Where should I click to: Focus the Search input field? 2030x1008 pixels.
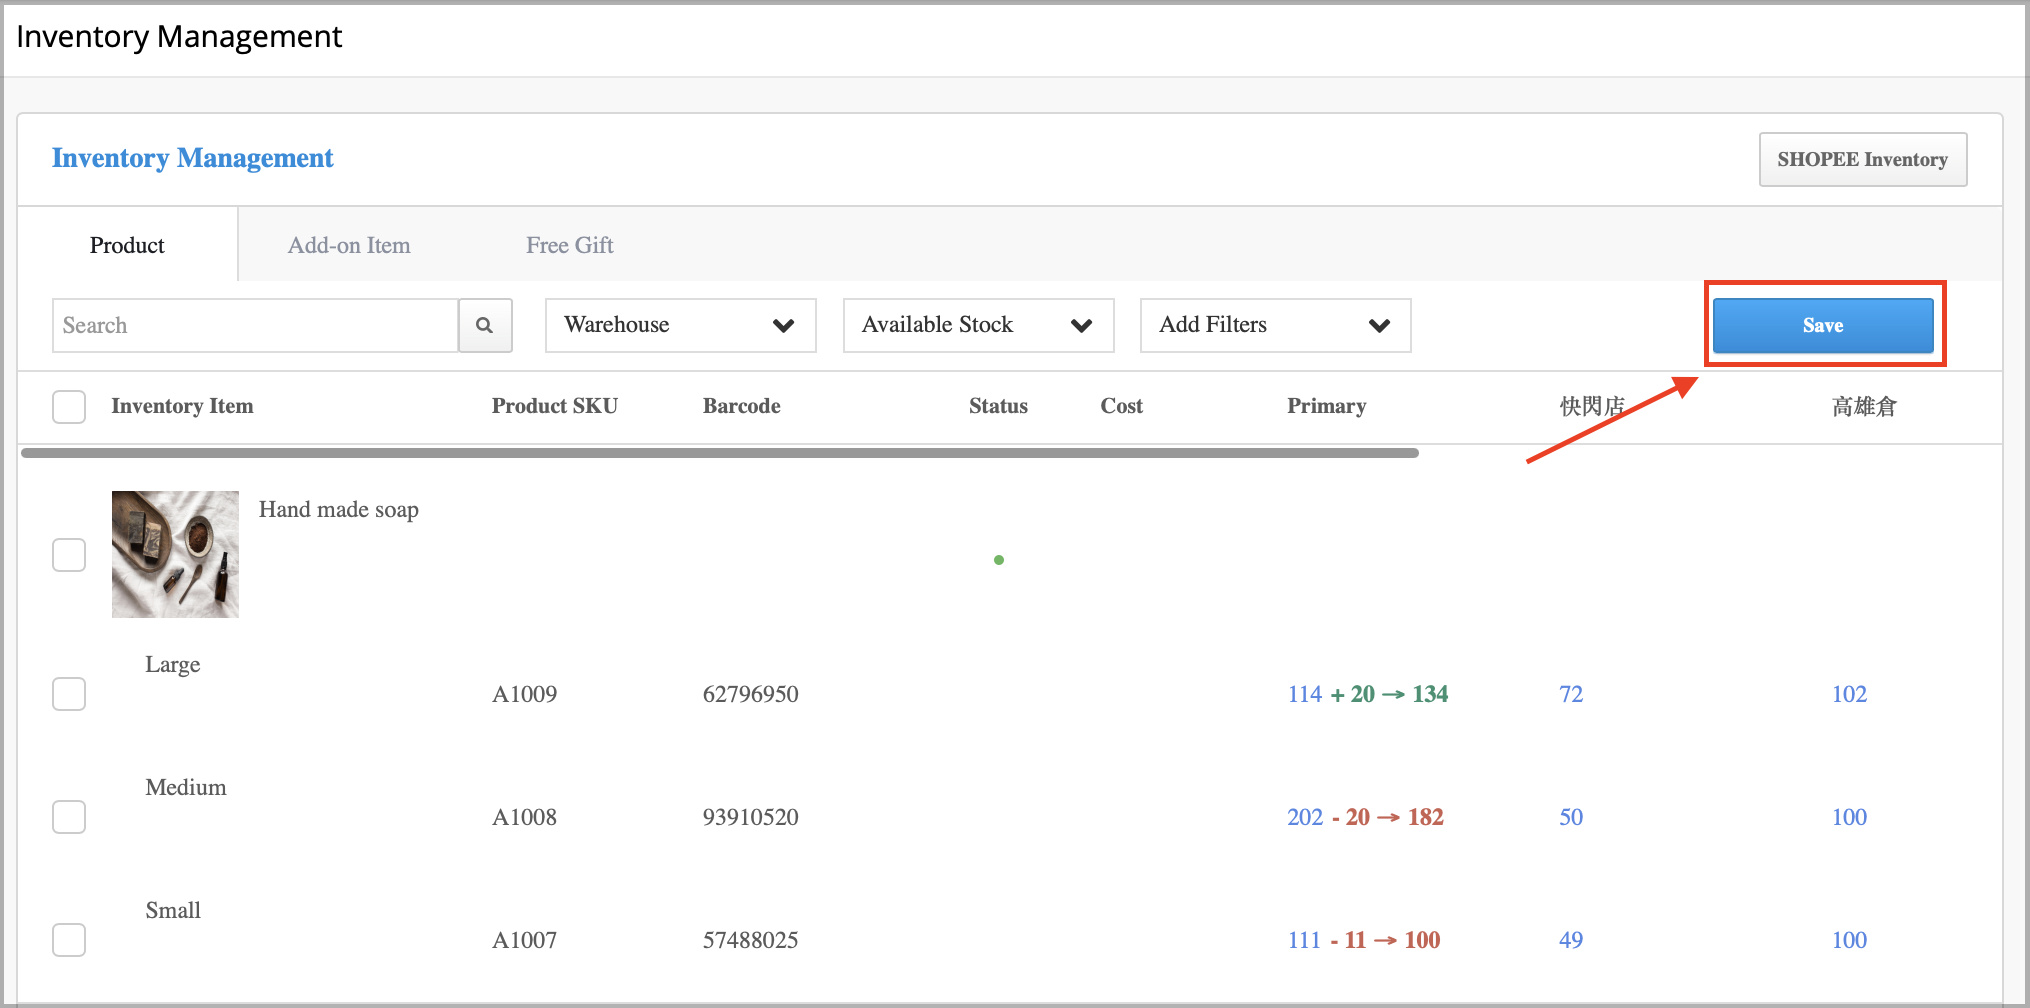pyautogui.click(x=255, y=325)
